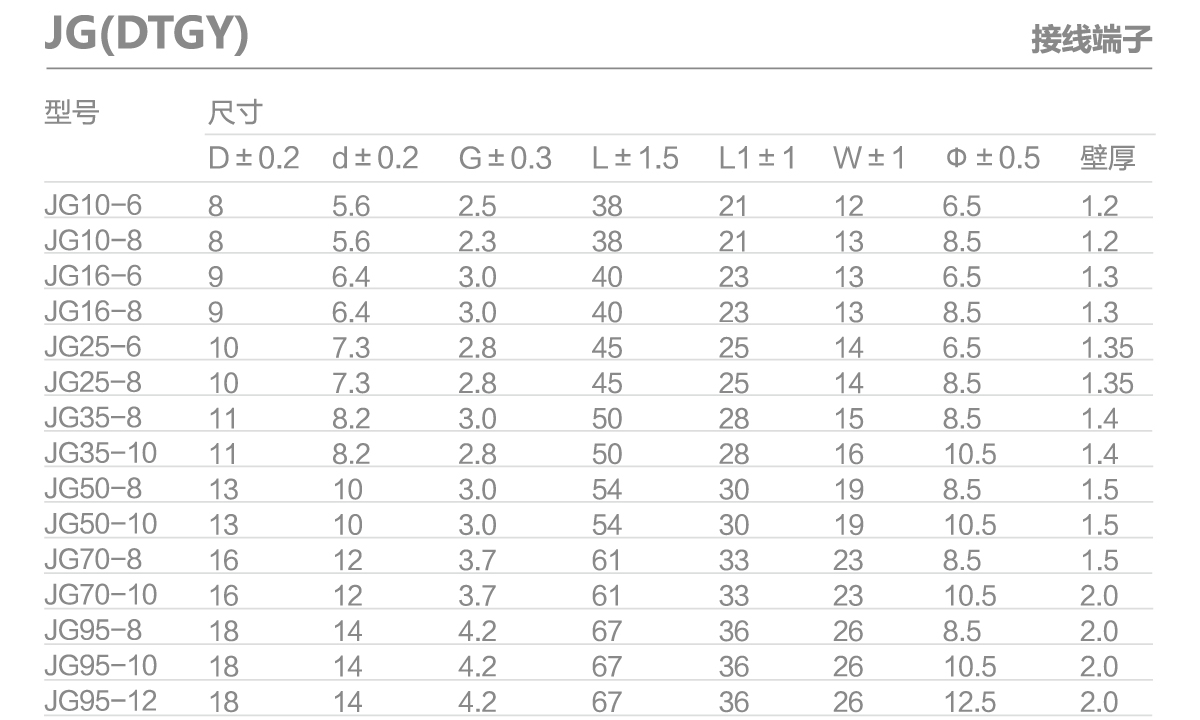Click the 壁厚 column header
Image resolution: width=1200 pixels, height=720 pixels.
point(1108,158)
